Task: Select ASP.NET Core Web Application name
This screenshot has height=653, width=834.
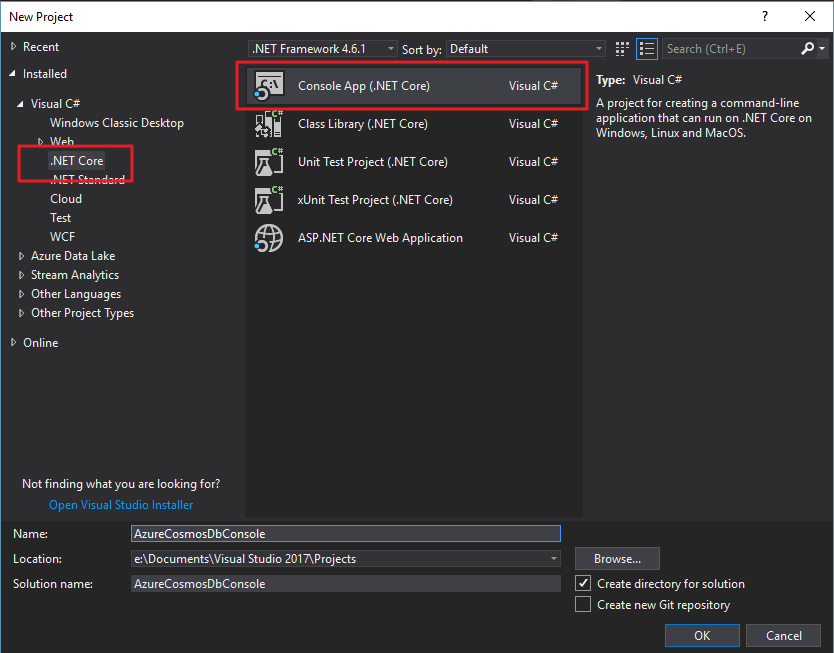Action: [x=380, y=238]
